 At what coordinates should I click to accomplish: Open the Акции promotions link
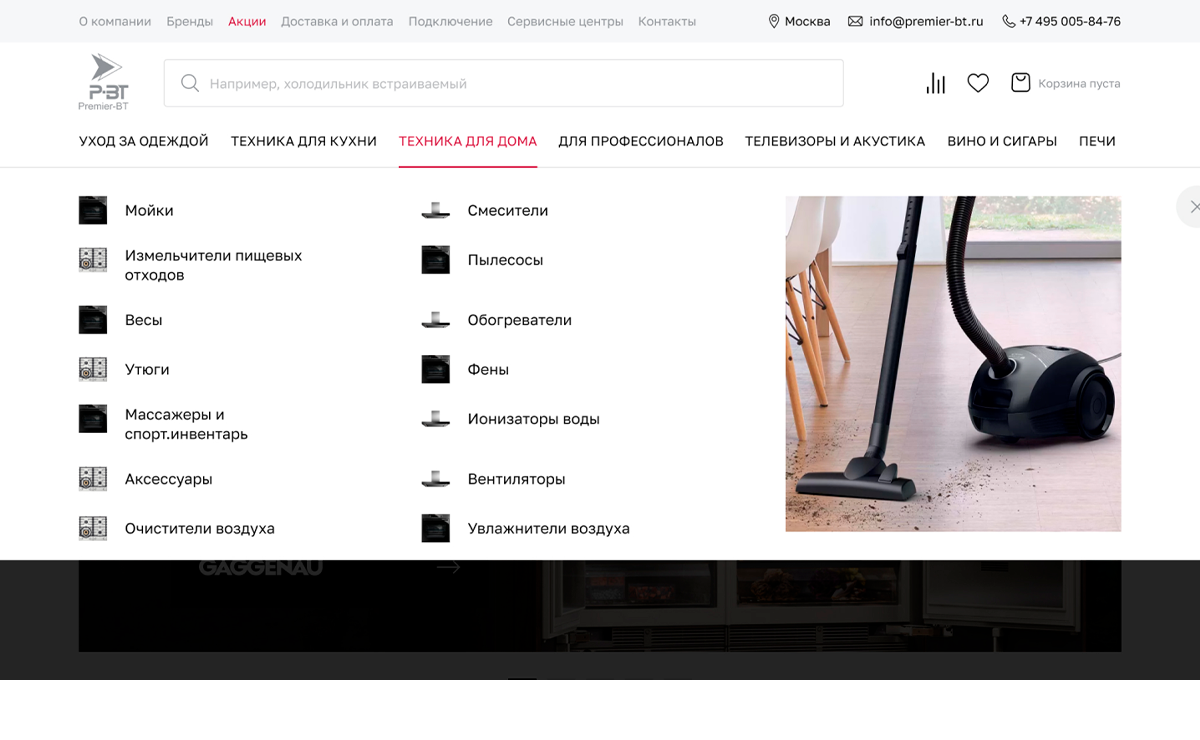tap(247, 21)
